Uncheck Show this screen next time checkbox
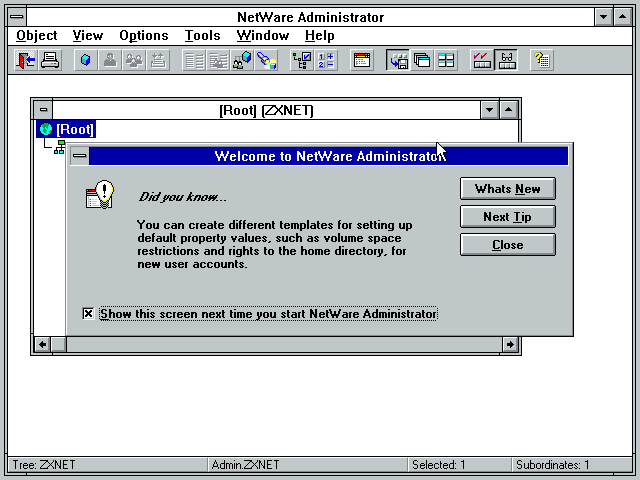 pos(88,313)
